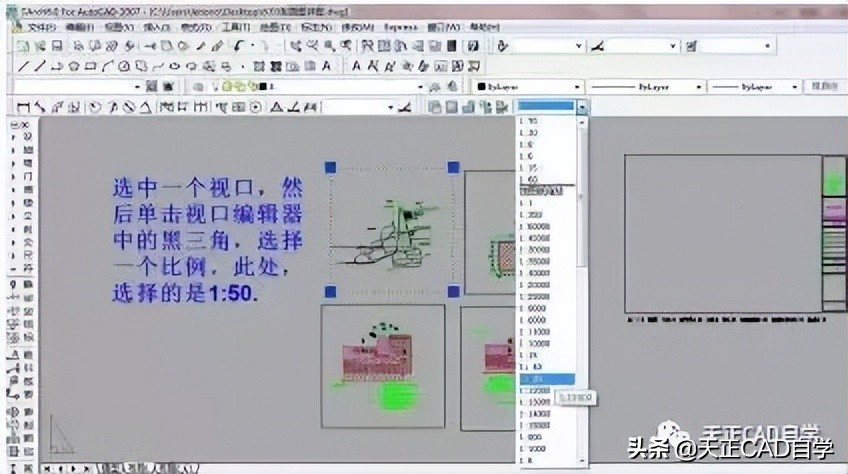Click the Plot printer icon

pyautogui.click(x=78, y=47)
